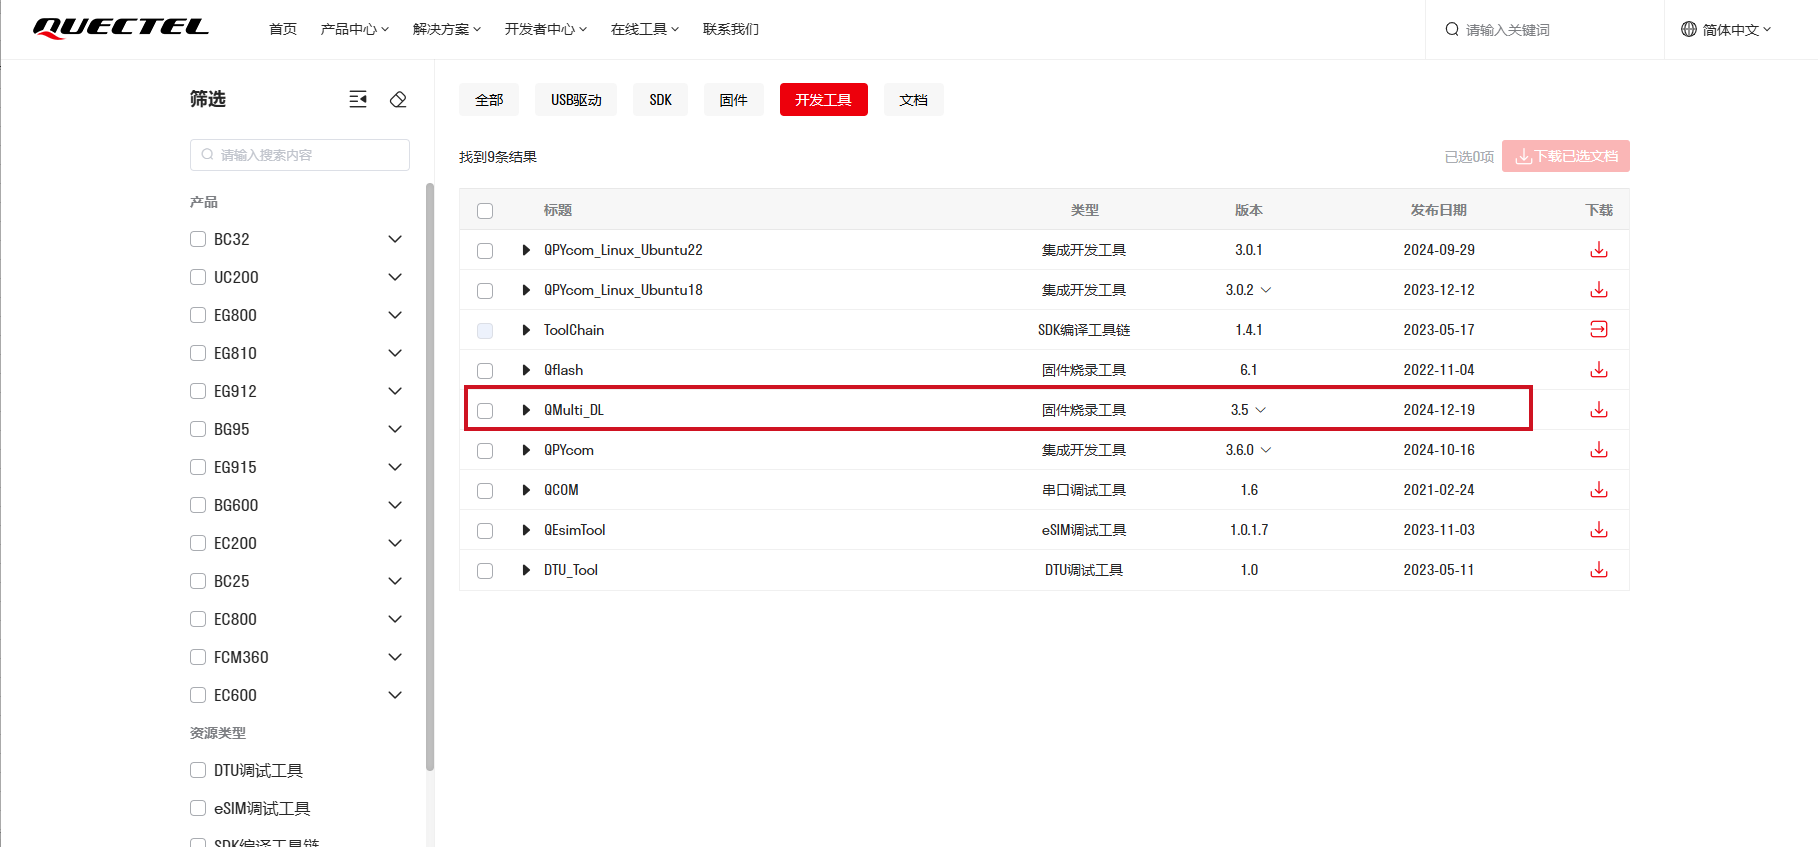Go to 首页 in the navigation
Screen dimensions: 1818x847
click(x=283, y=29)
